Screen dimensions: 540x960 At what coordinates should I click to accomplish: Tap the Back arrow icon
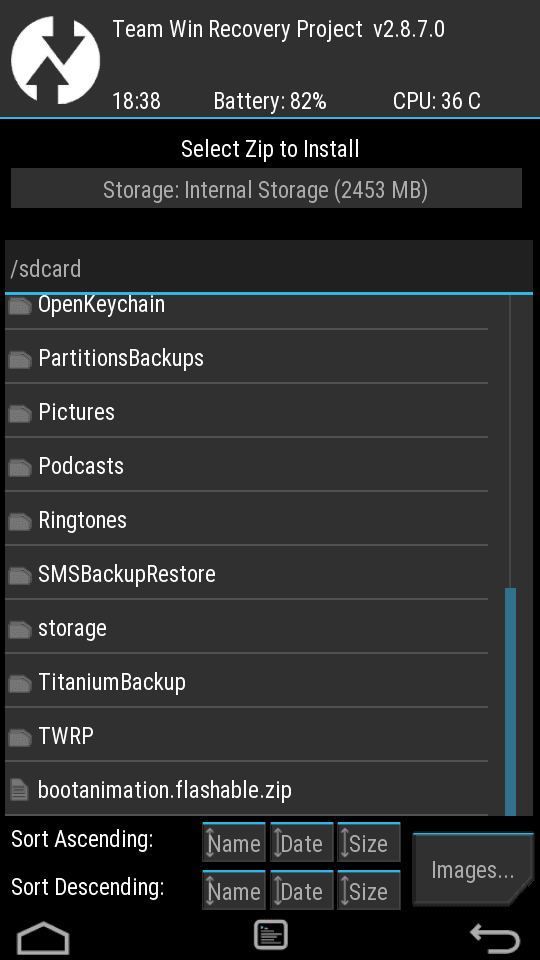(x=495, y=937)
